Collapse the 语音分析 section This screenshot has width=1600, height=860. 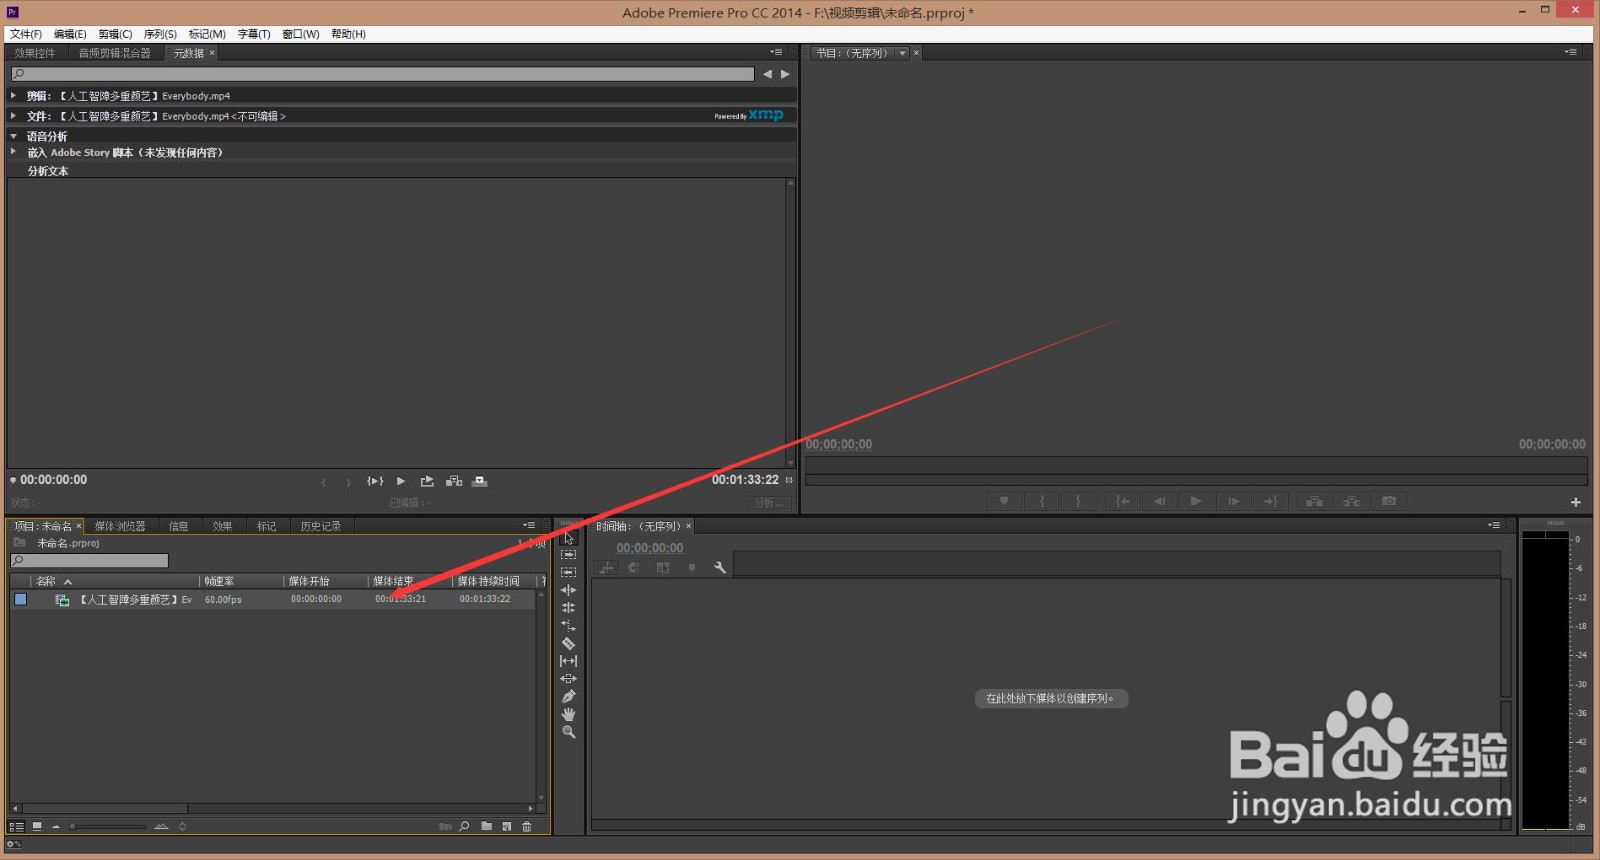14,136
